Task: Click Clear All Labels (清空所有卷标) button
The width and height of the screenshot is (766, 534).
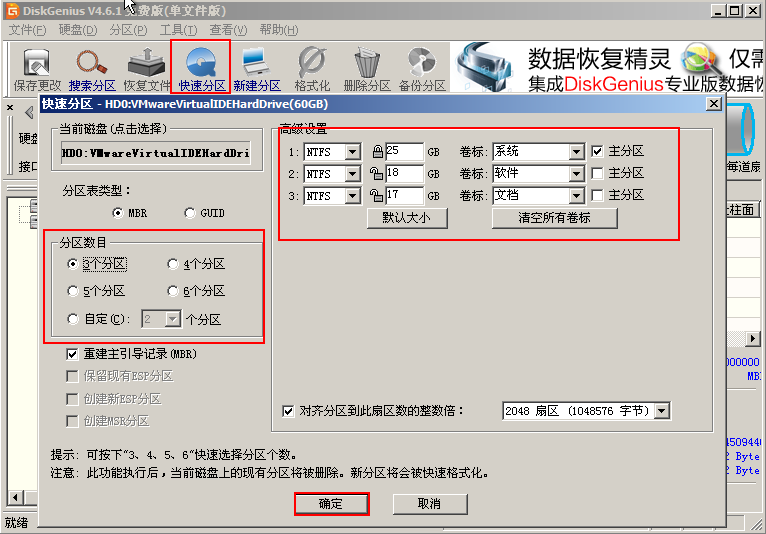Action: (554, 218)
